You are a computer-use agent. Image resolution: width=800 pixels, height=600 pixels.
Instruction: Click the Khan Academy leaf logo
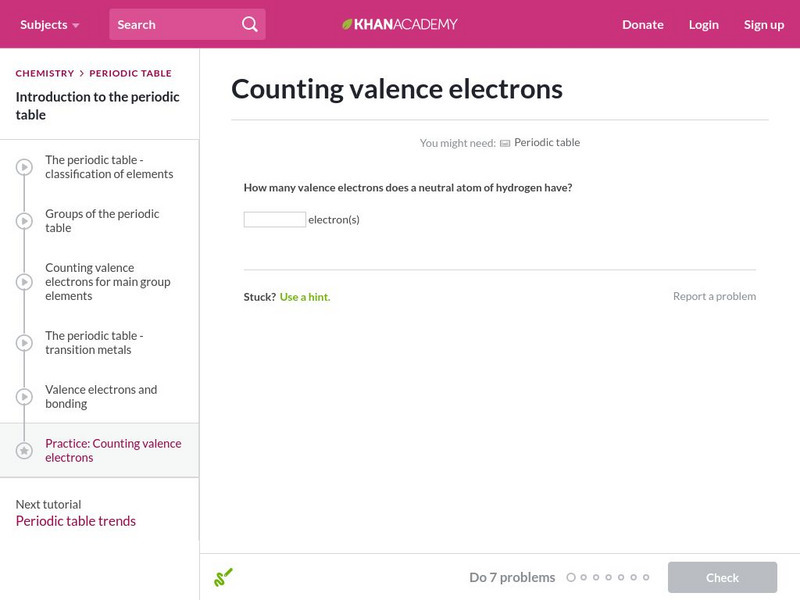(345, 23)
